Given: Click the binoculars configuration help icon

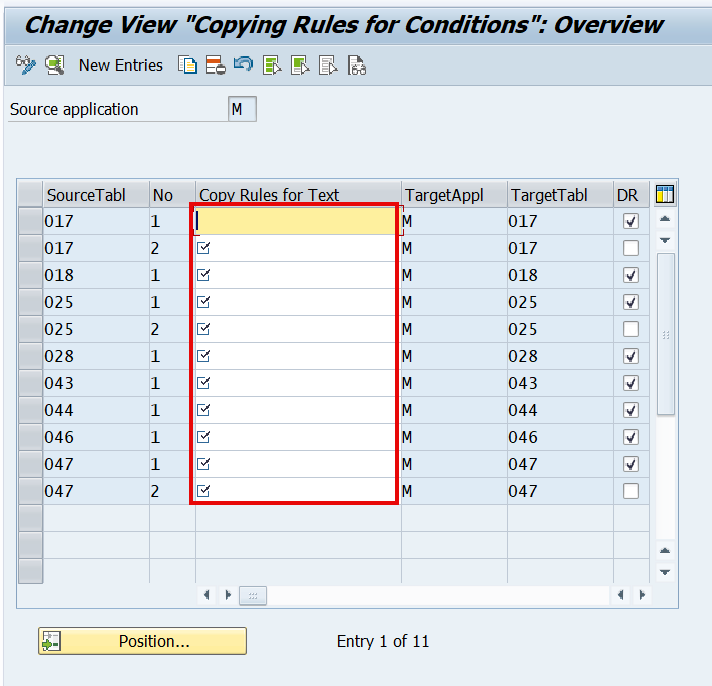Looking at the screenshot, I should pos(357,65).
